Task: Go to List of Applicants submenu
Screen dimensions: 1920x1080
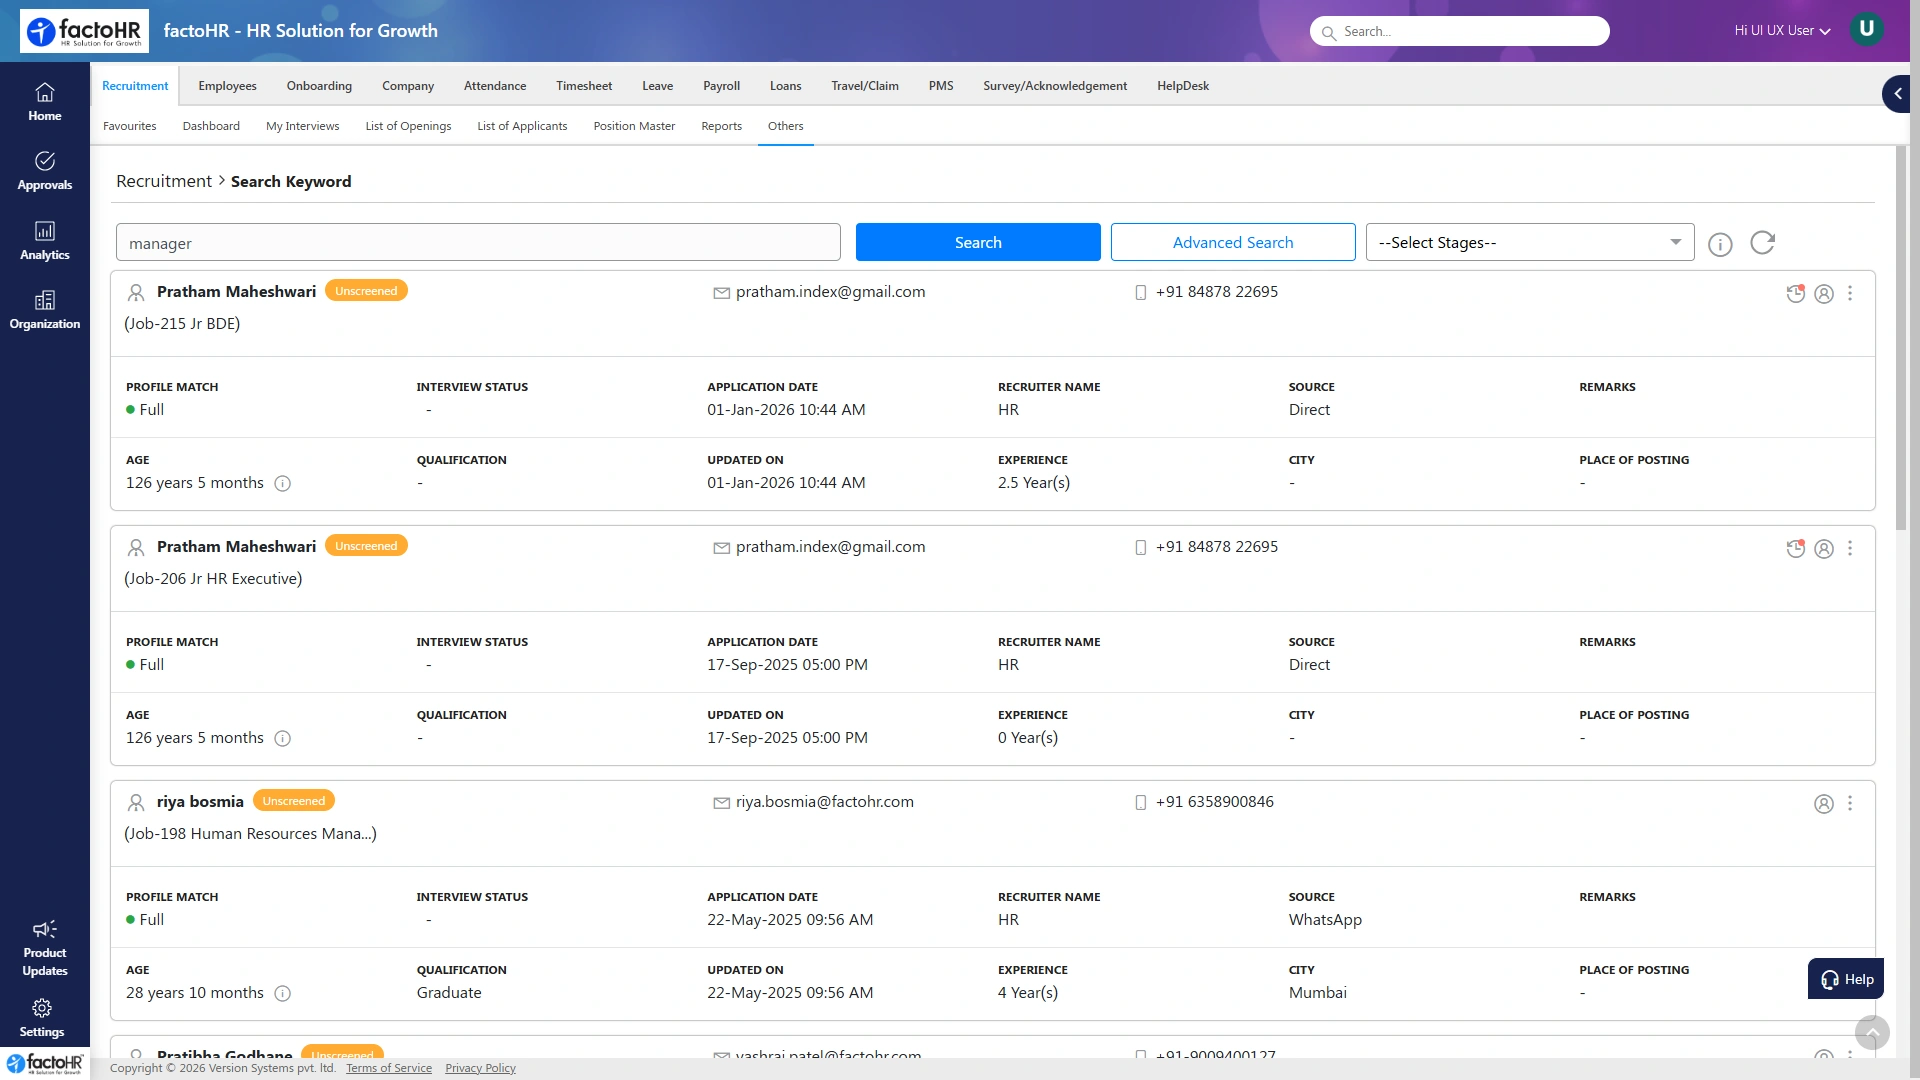Action: [x=522, y=126]
